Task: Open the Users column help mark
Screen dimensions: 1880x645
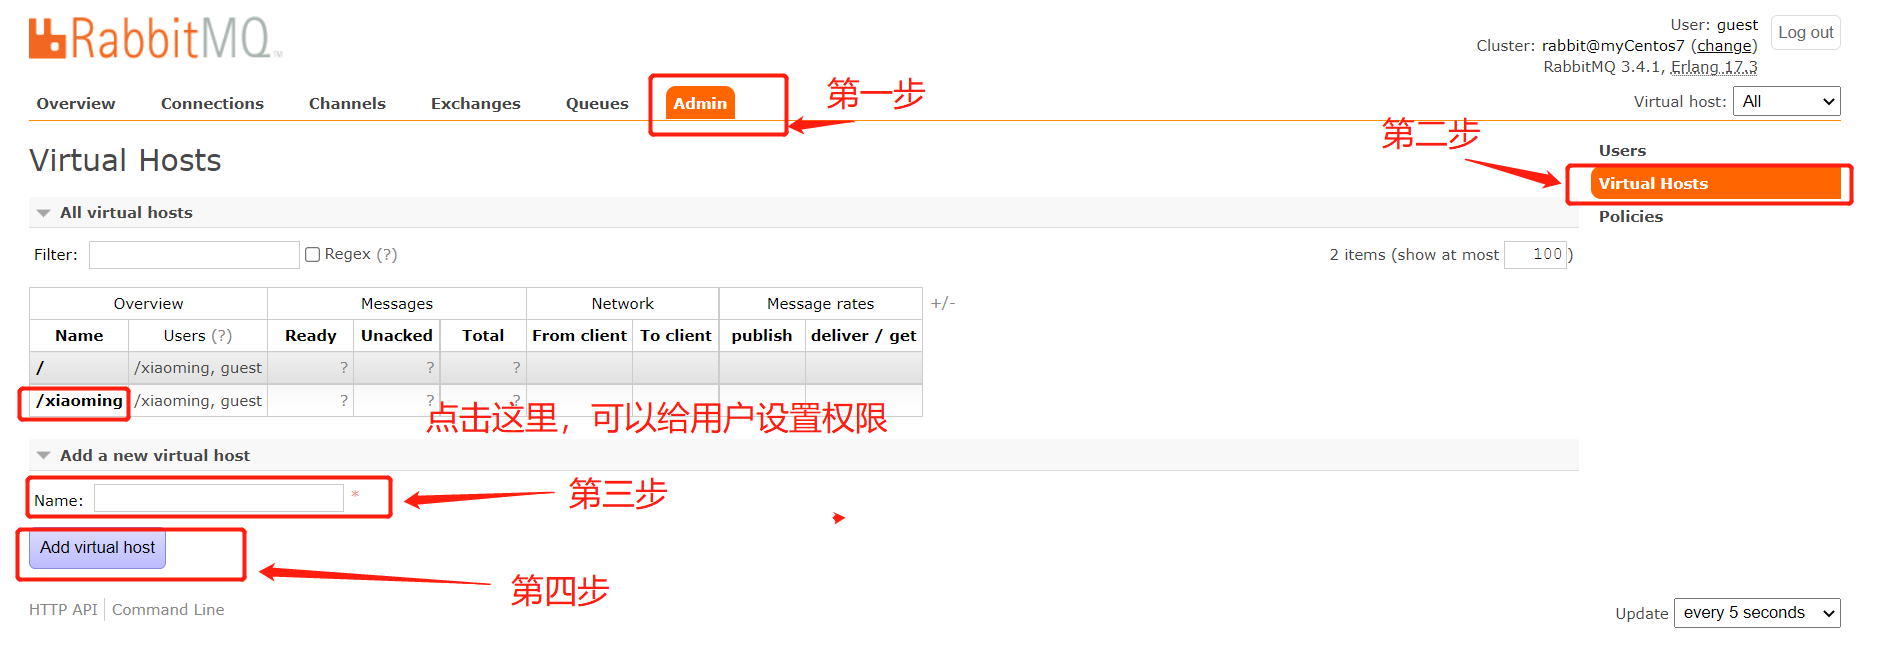Action: [x=221, y=335]
